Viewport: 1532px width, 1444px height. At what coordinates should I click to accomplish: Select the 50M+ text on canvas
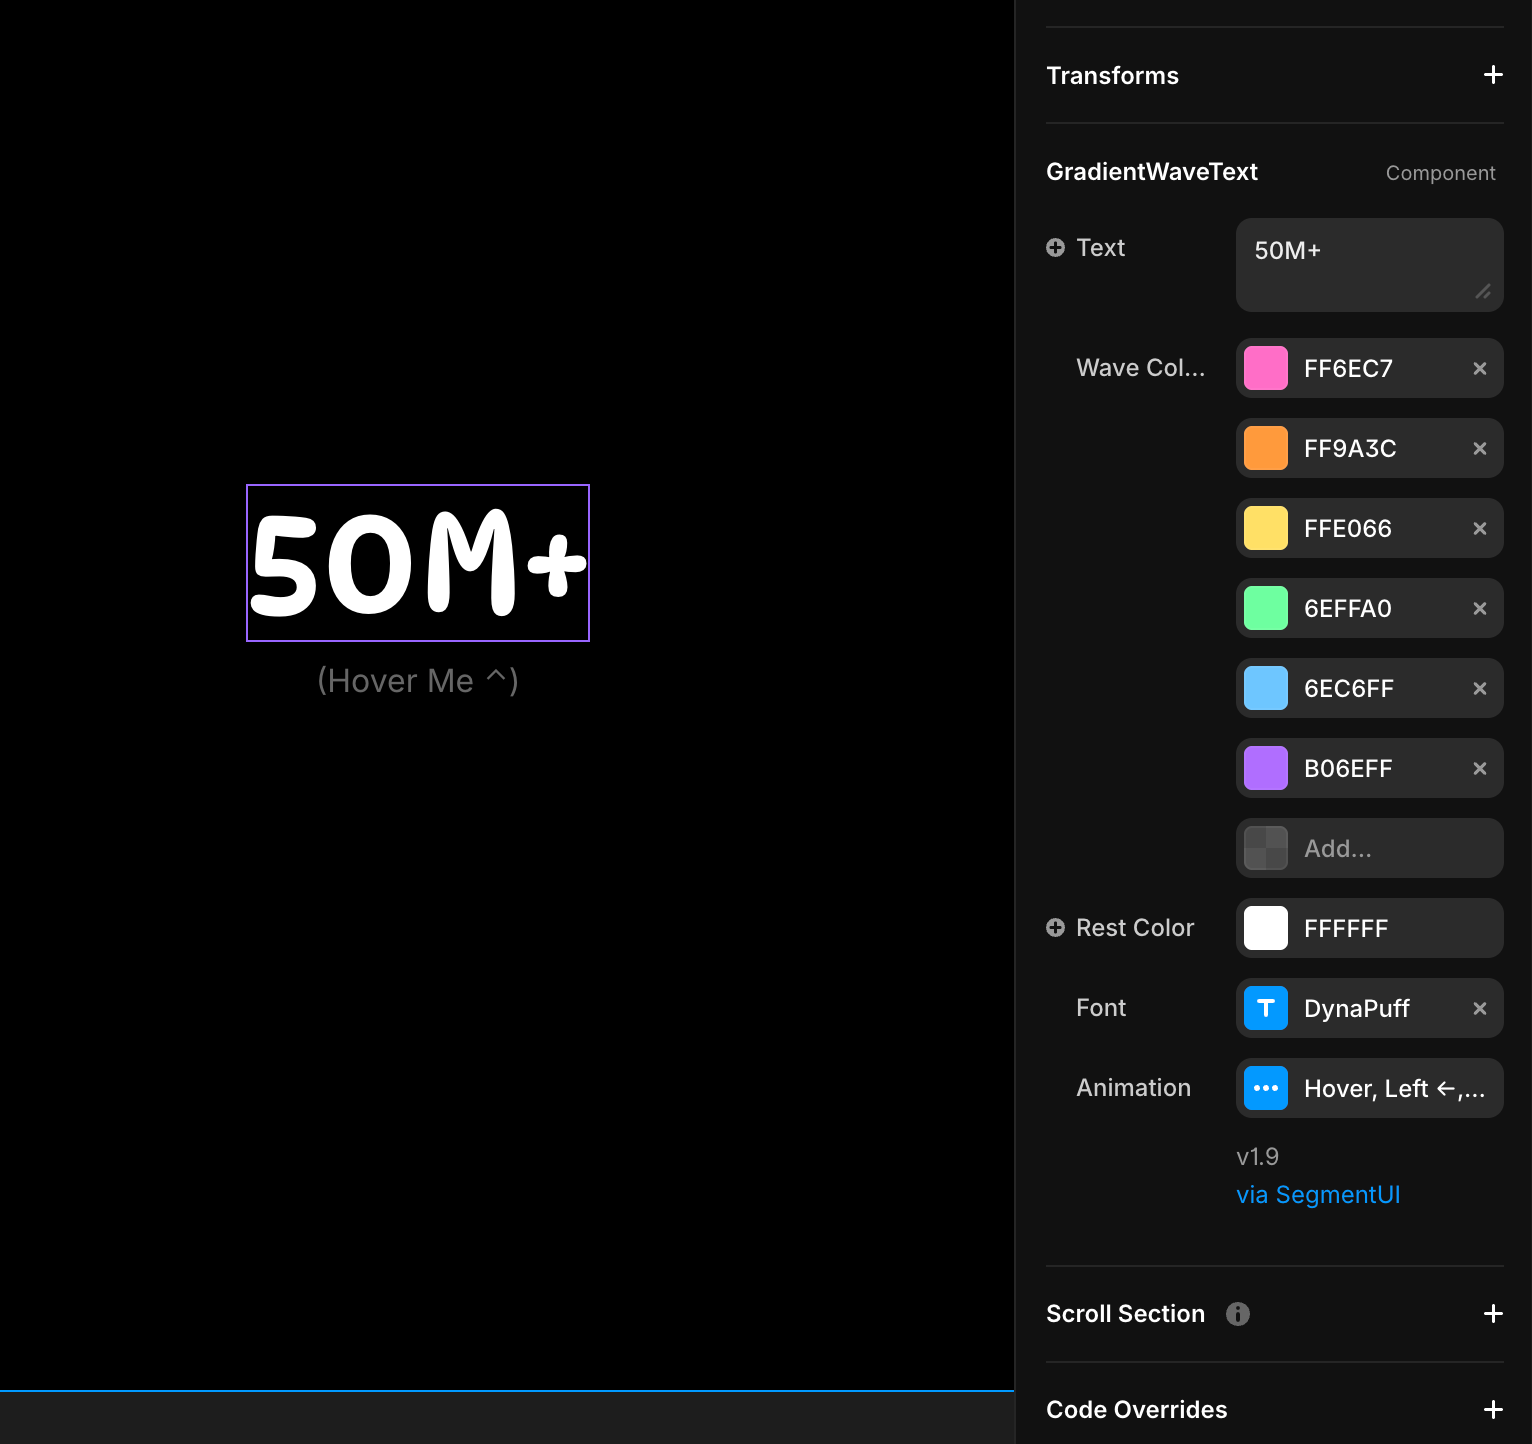[x=418, y=563]
